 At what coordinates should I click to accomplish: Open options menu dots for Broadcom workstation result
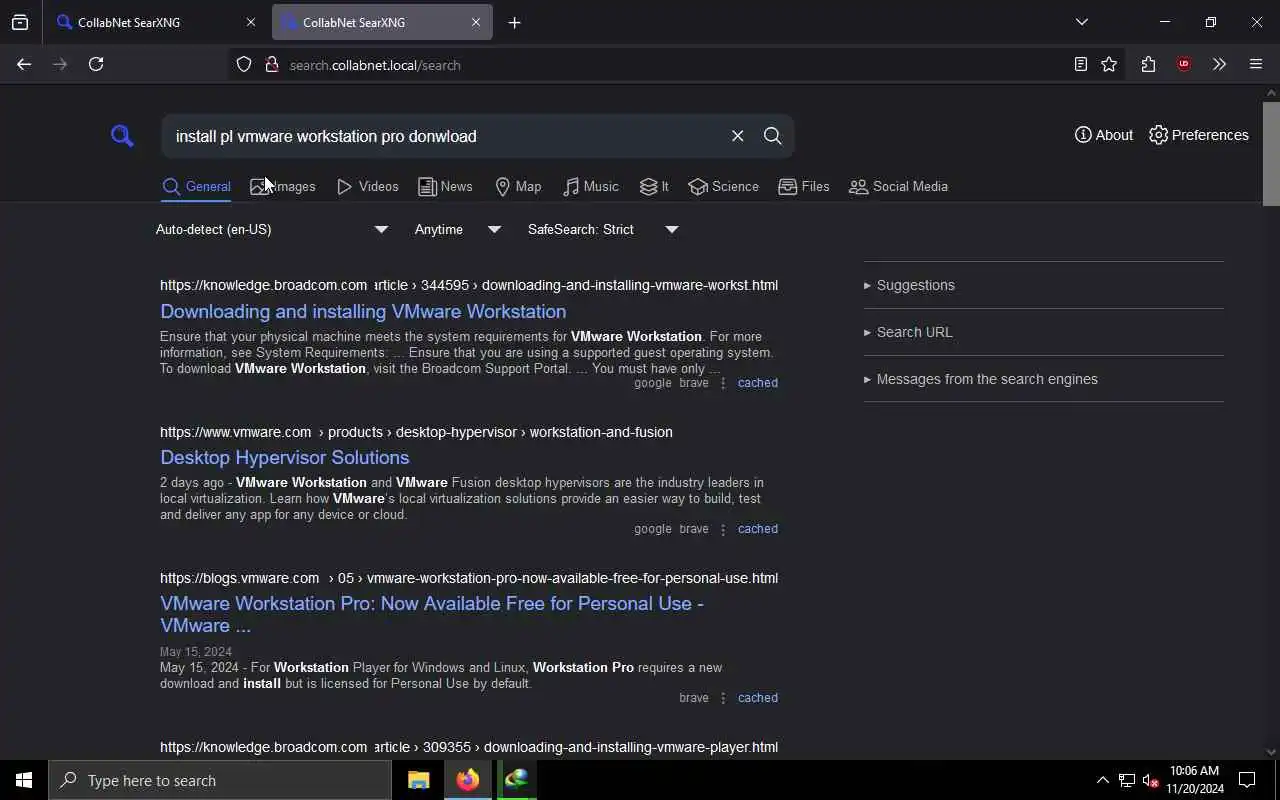[723, 383]
